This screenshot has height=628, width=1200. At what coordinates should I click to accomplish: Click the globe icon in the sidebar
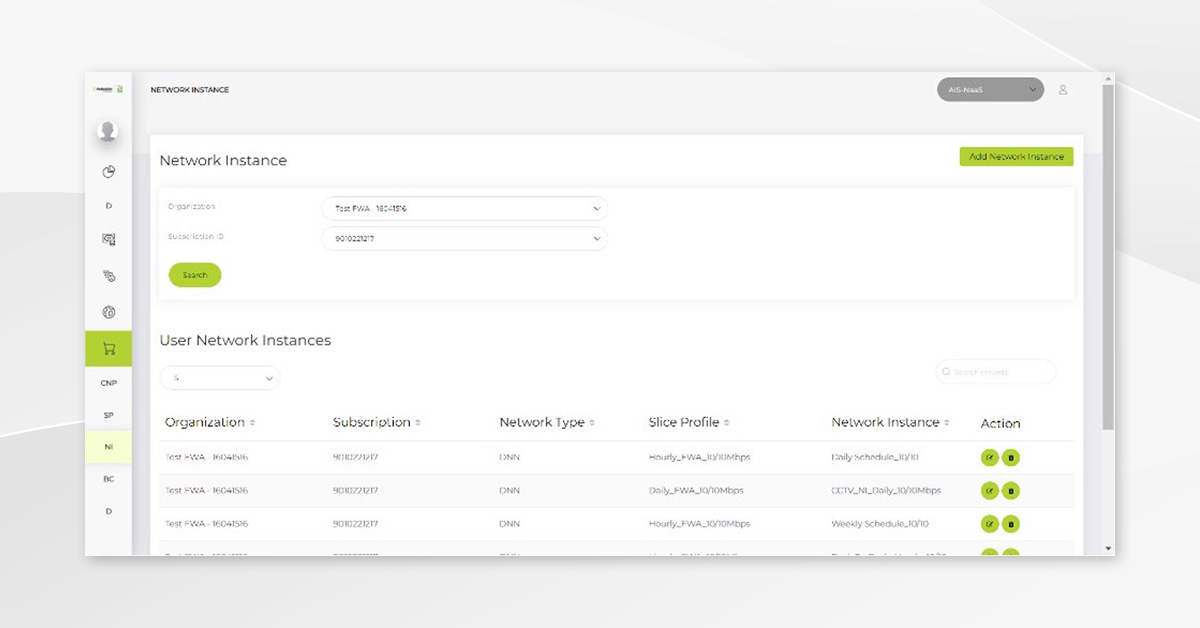click(108, 312)
